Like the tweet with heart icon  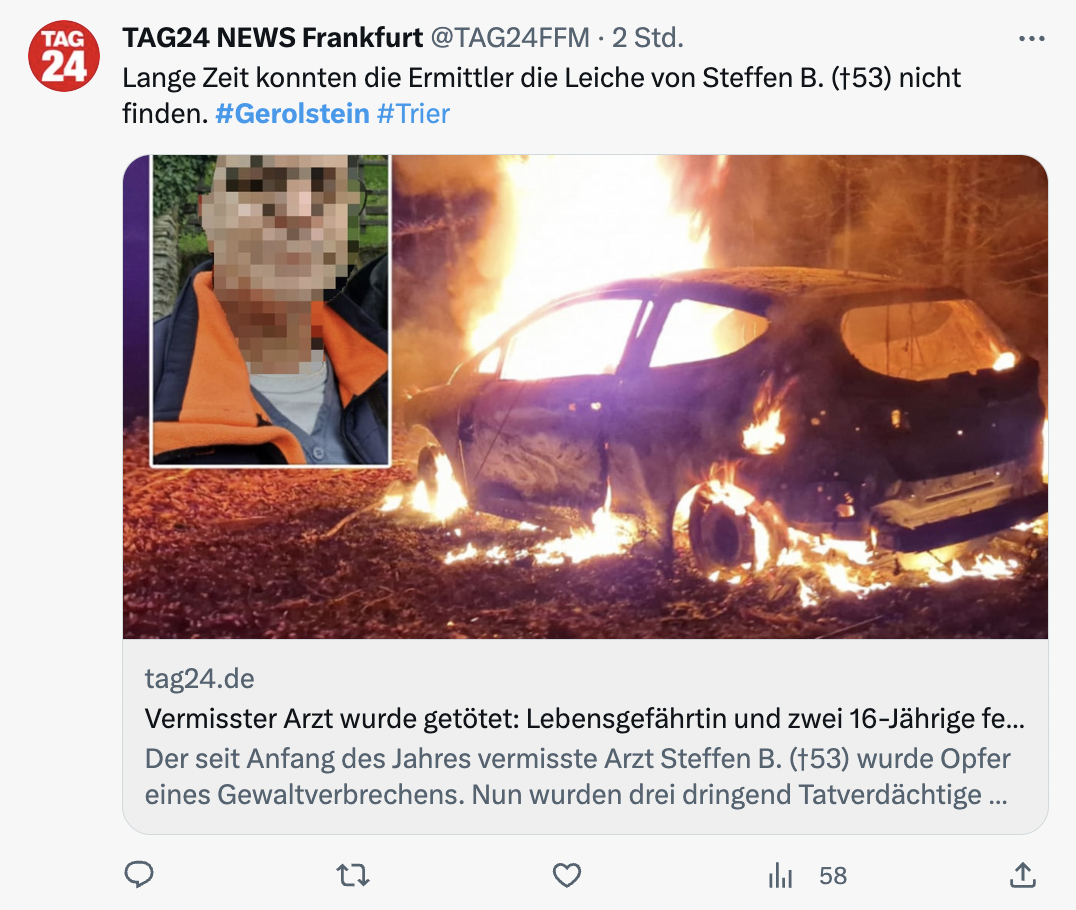[567, 876]
